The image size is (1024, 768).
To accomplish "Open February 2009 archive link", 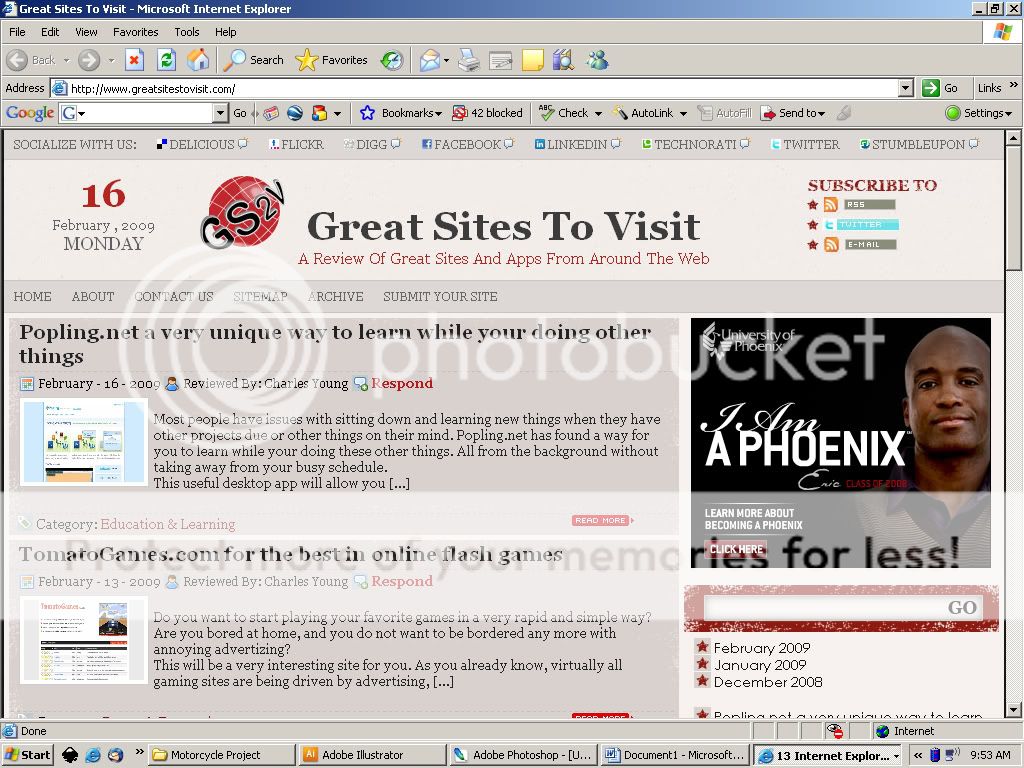I will coord(761,648).
